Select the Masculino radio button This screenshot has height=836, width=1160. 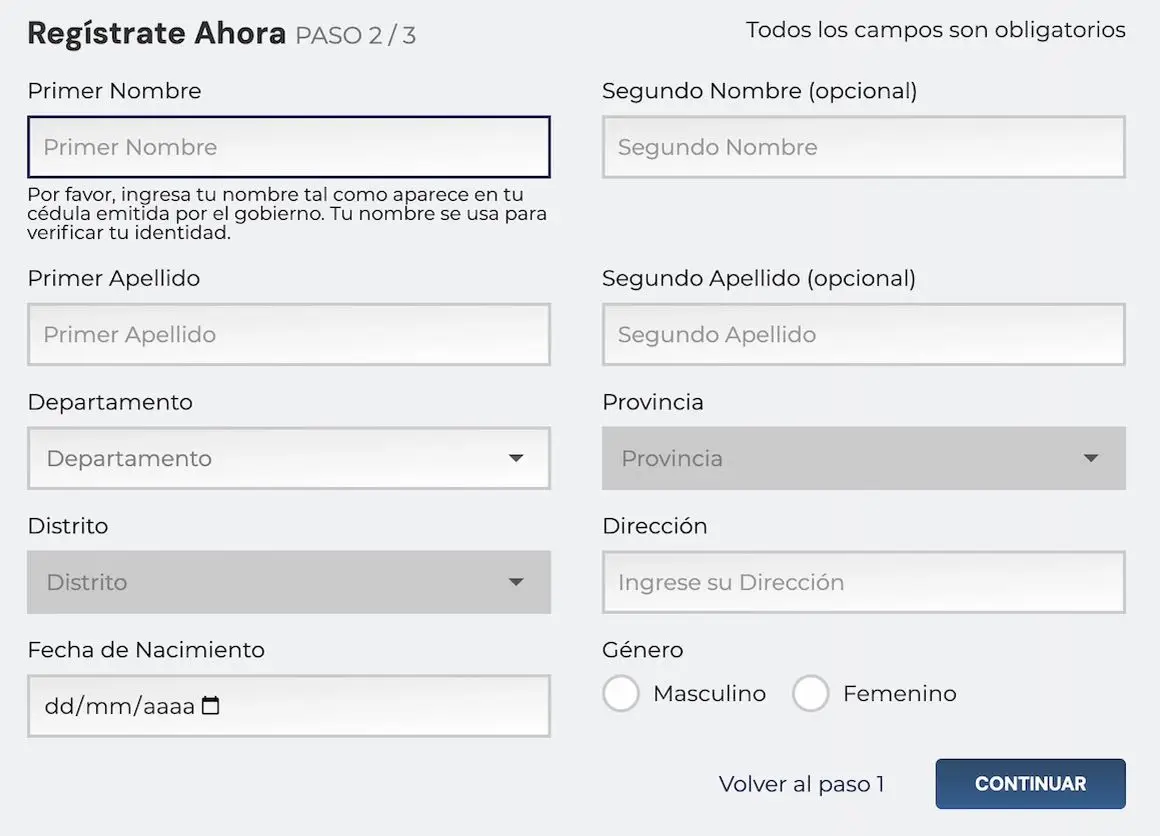pyautogui.click(x=620, y=693)
